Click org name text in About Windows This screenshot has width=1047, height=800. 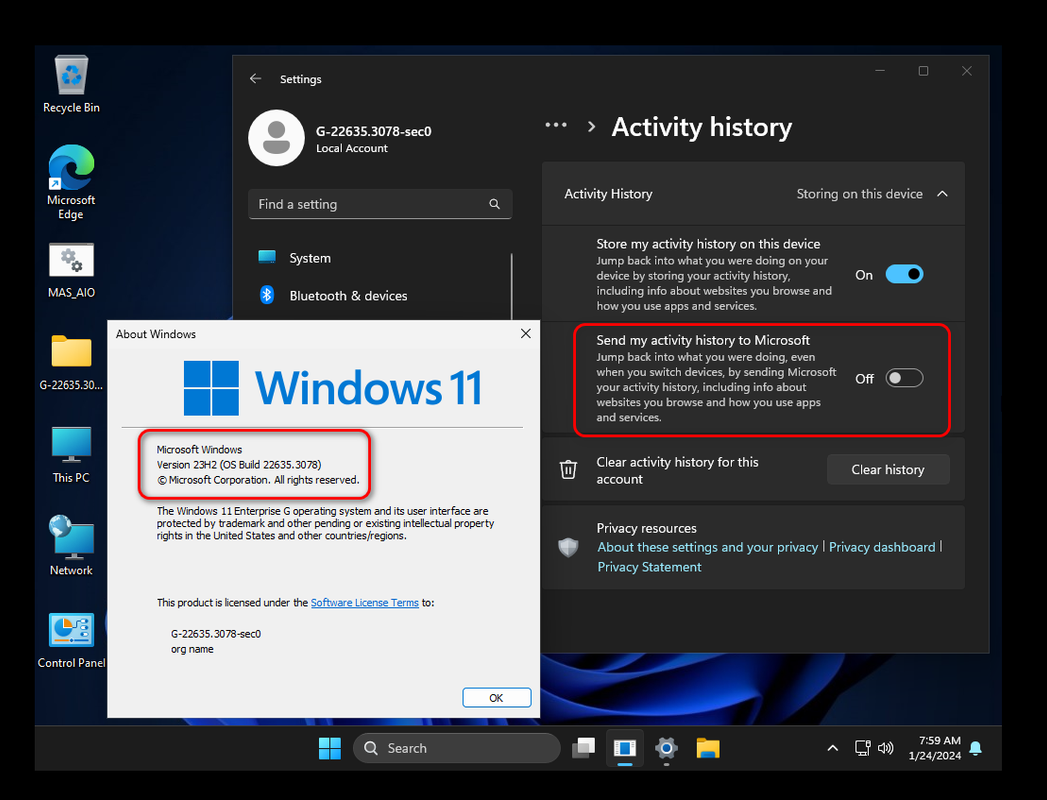coord(192,649)
